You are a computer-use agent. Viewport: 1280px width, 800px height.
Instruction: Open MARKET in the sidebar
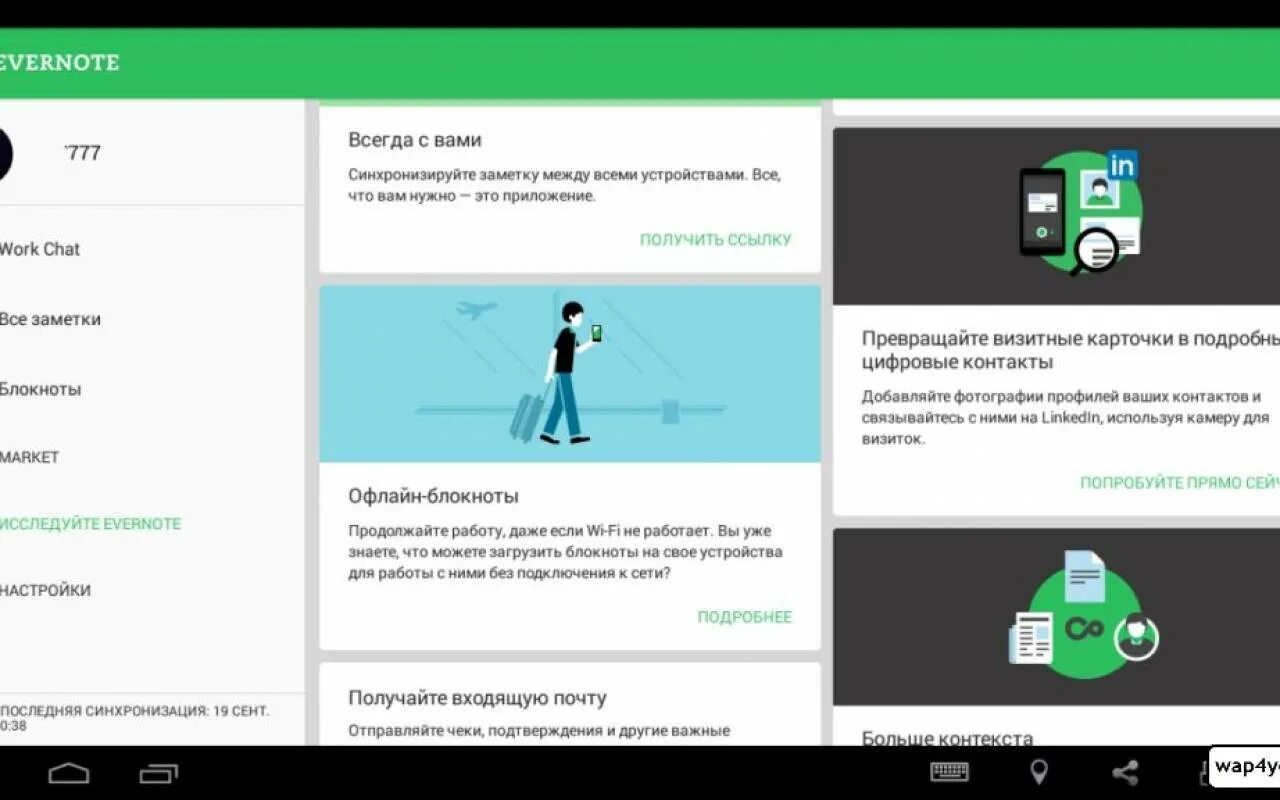30,457
